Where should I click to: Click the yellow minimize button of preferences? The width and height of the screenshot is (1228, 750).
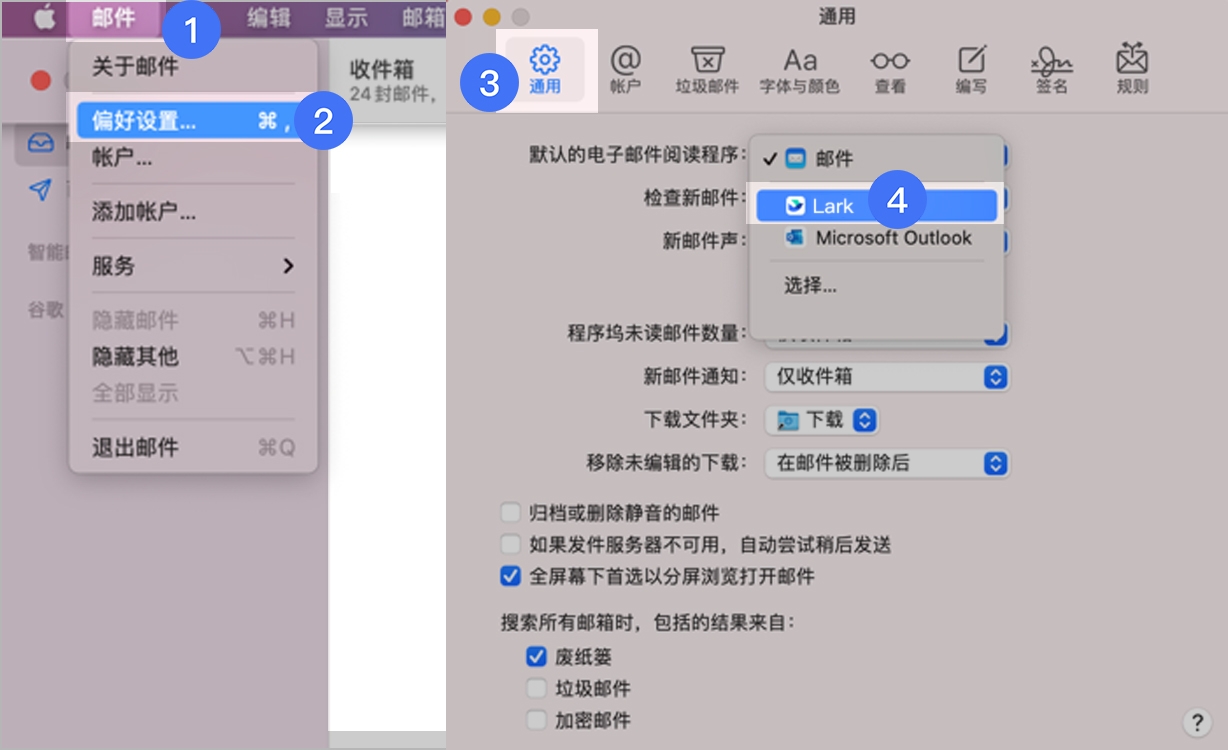tap(491, 17)
